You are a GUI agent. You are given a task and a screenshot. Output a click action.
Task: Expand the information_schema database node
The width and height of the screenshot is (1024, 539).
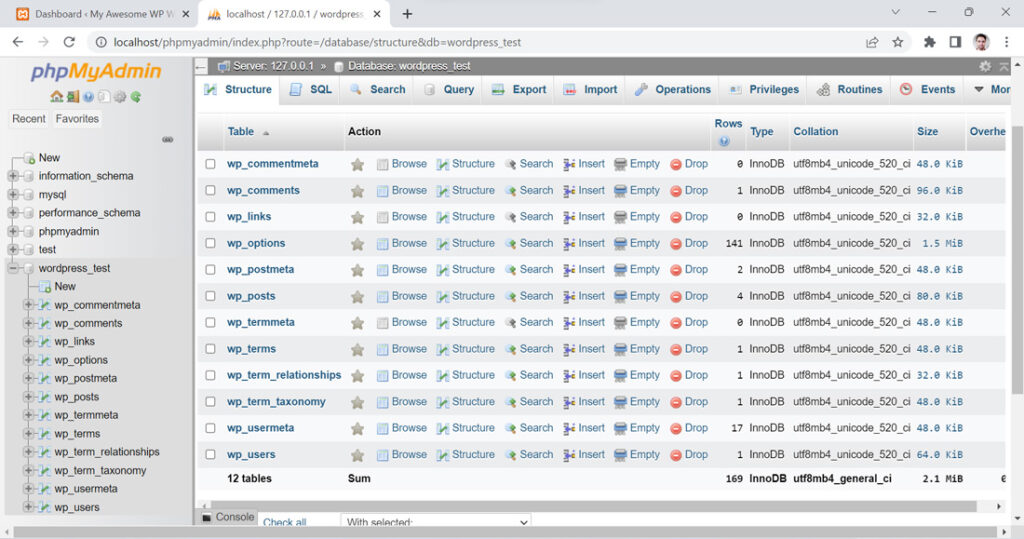13,176
